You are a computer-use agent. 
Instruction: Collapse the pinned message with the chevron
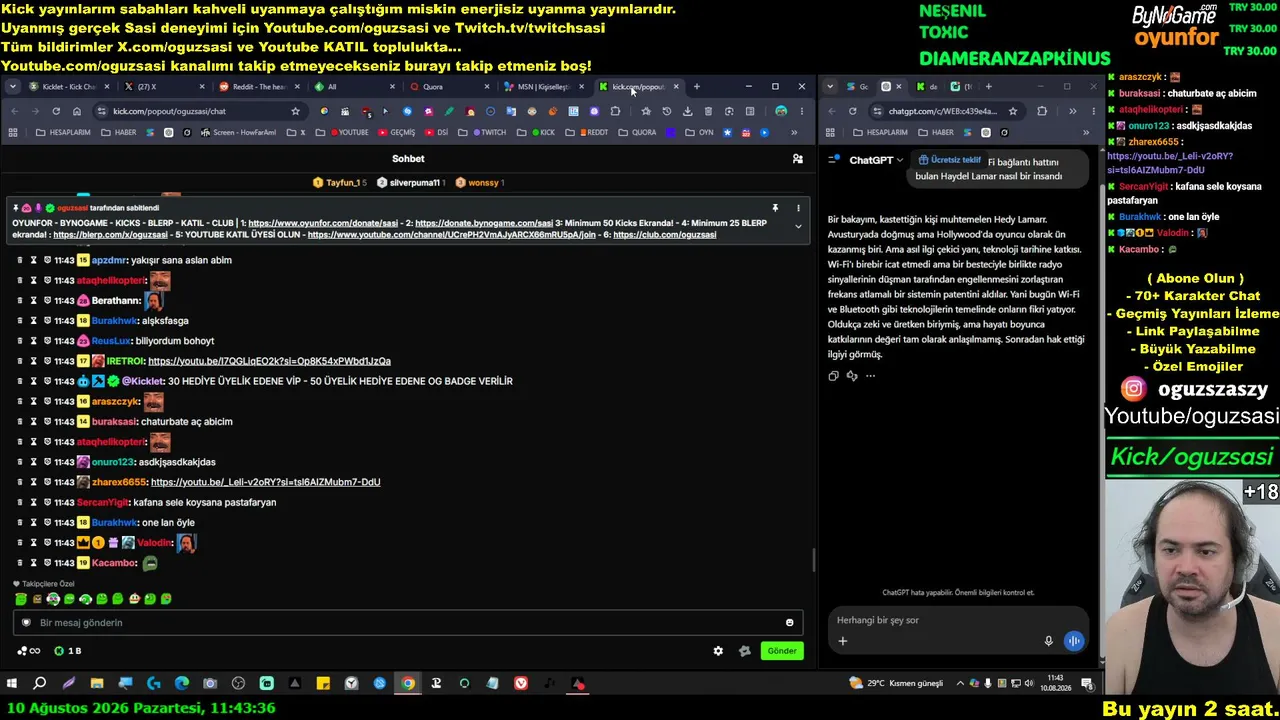click(798, 227)
